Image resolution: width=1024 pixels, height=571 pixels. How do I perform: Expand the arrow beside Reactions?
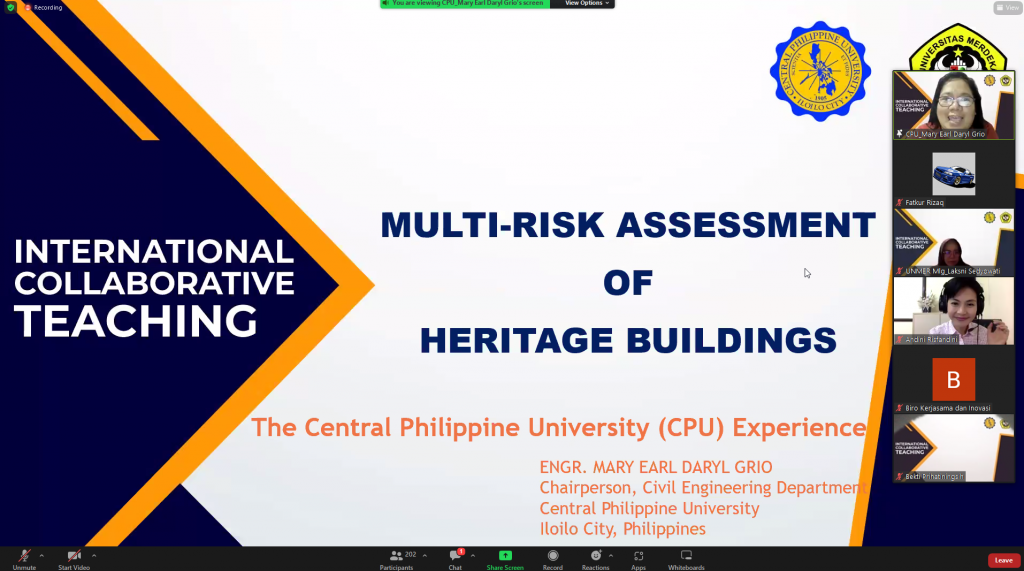coord(611,556)
